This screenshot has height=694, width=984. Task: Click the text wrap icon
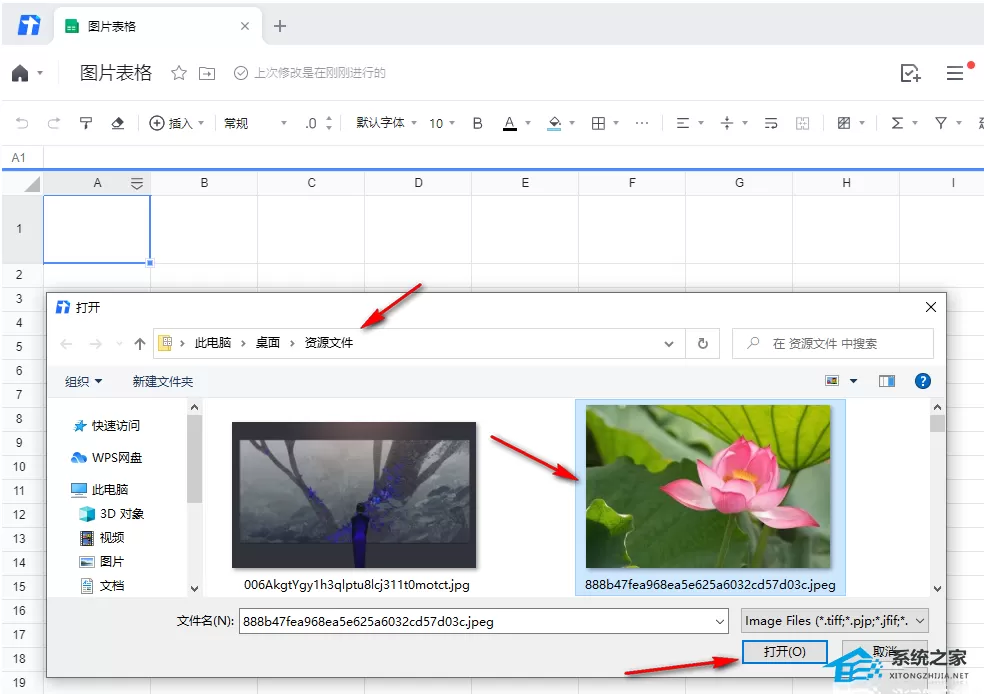pos(771,123)
